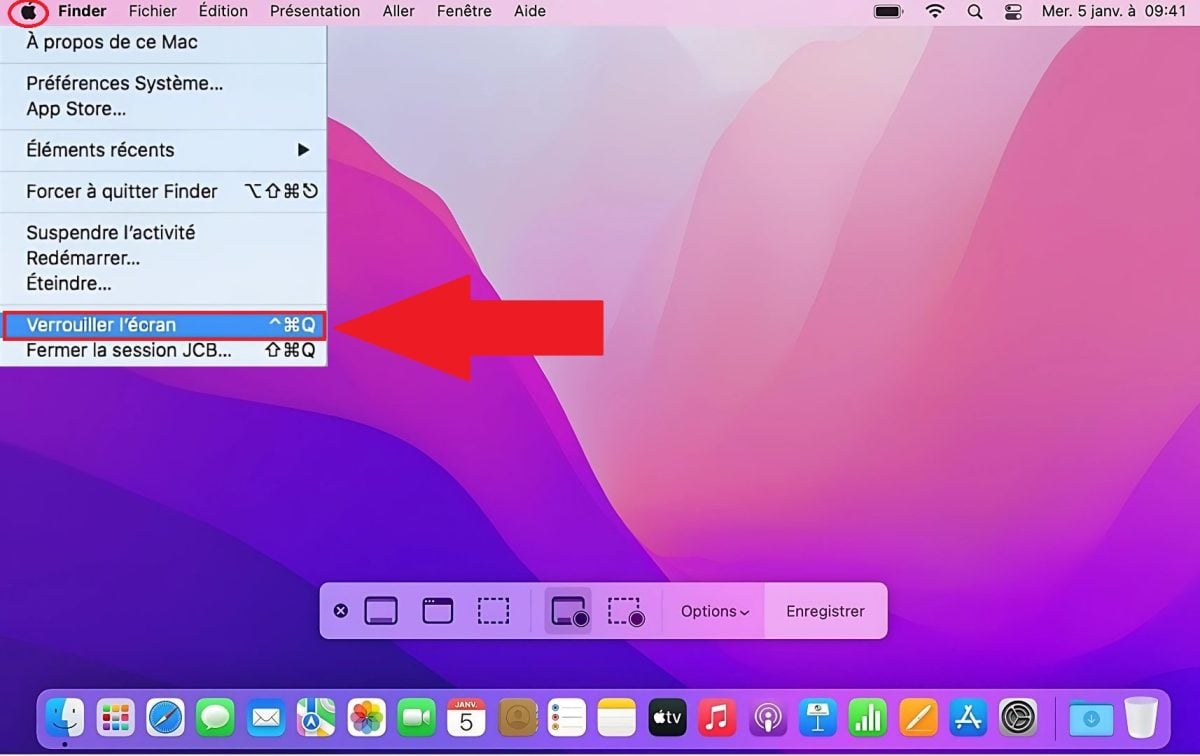Open Finder from the Dock
This screenshot has height=756, width=1200.
[x=65, y=717]
